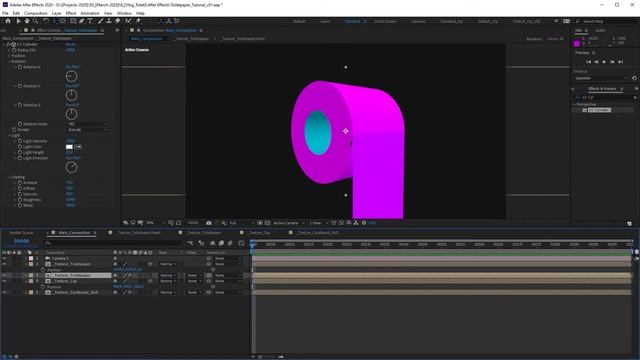
Task: Select the Roto Brush tool
Action: click(x=129, y=21)
